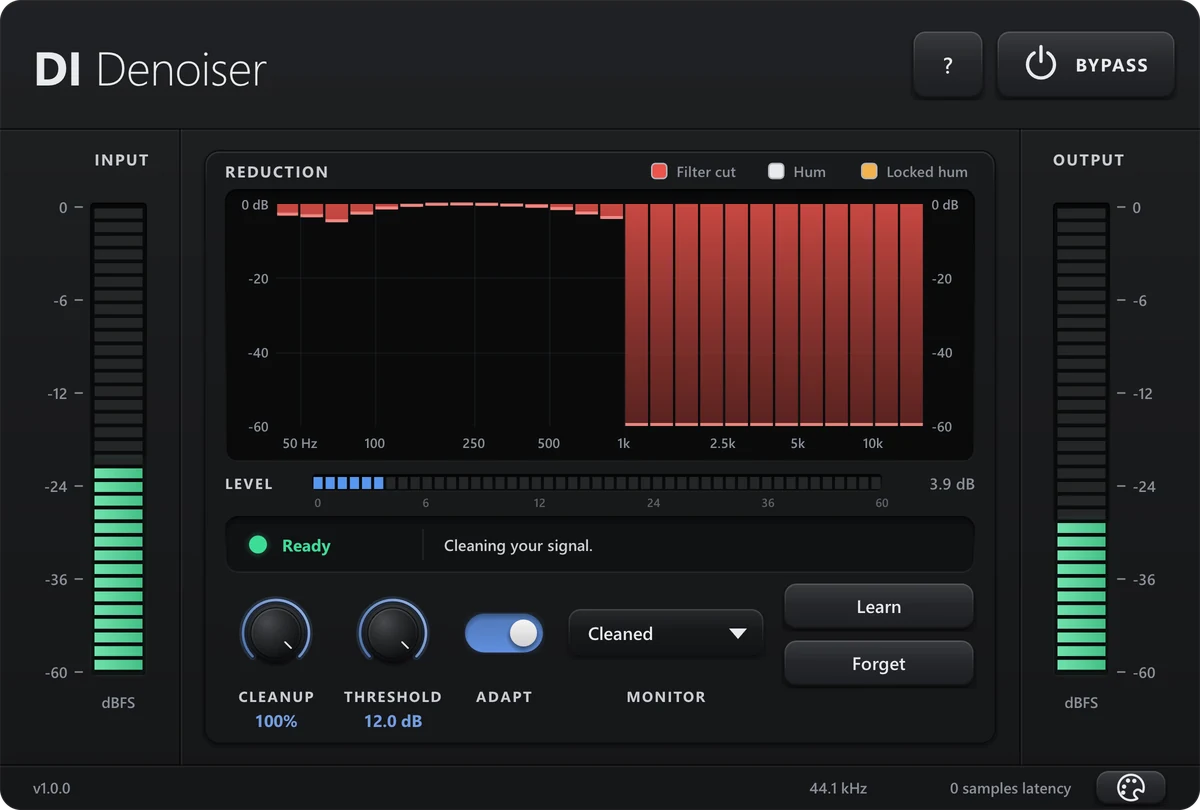Click the 0 samples latency text

pos(1010,789)
